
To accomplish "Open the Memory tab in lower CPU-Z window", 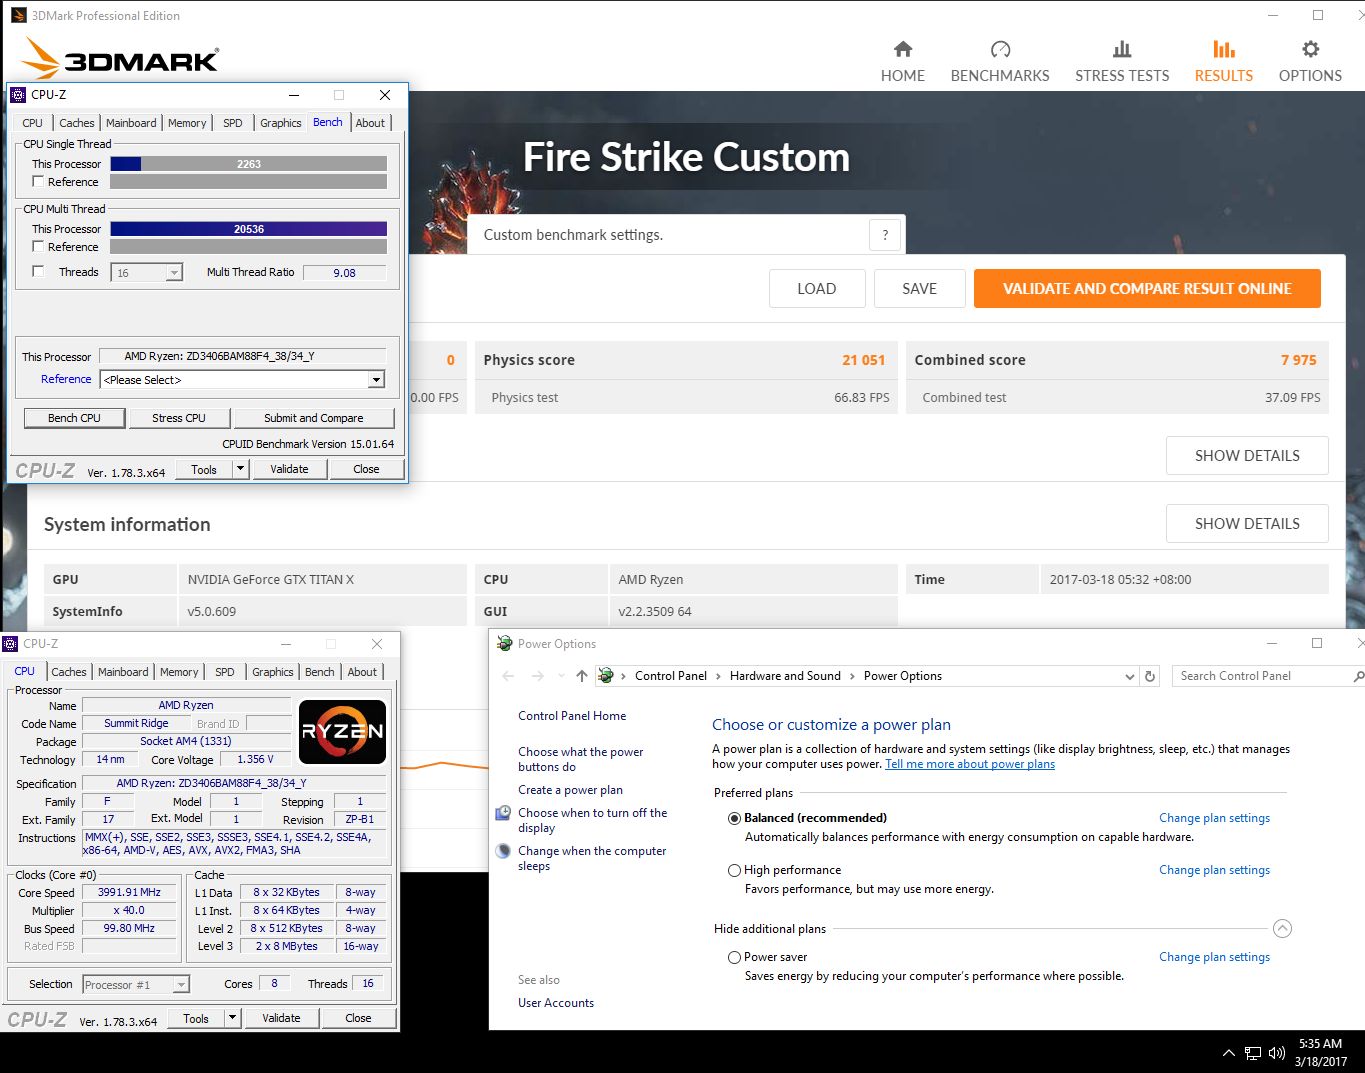I will click(179, 672).
